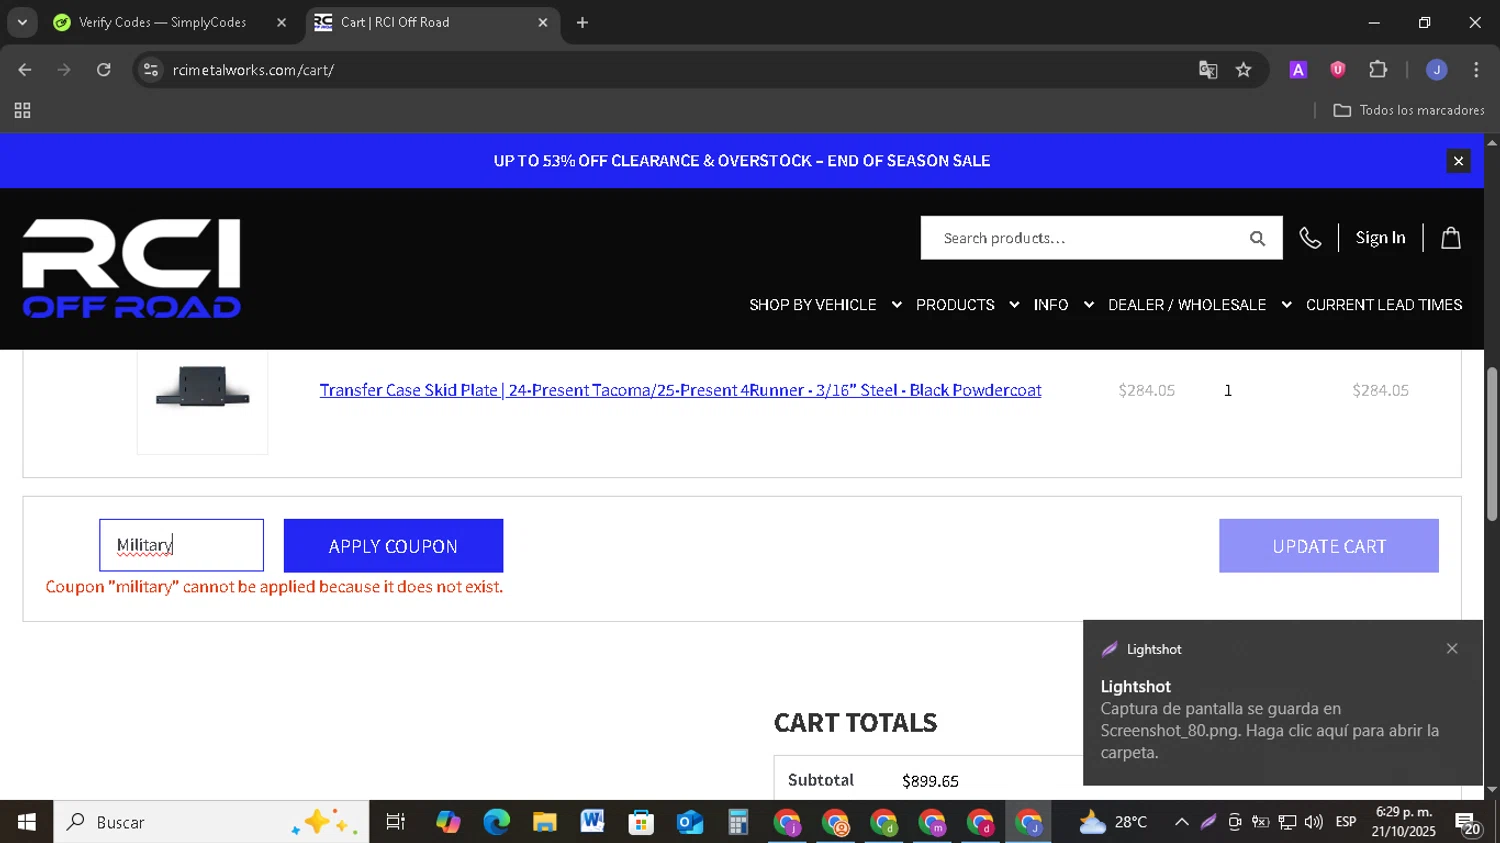Click the quantity value 1
The height and width of the screenshot is (843, 1500).
1228,390
